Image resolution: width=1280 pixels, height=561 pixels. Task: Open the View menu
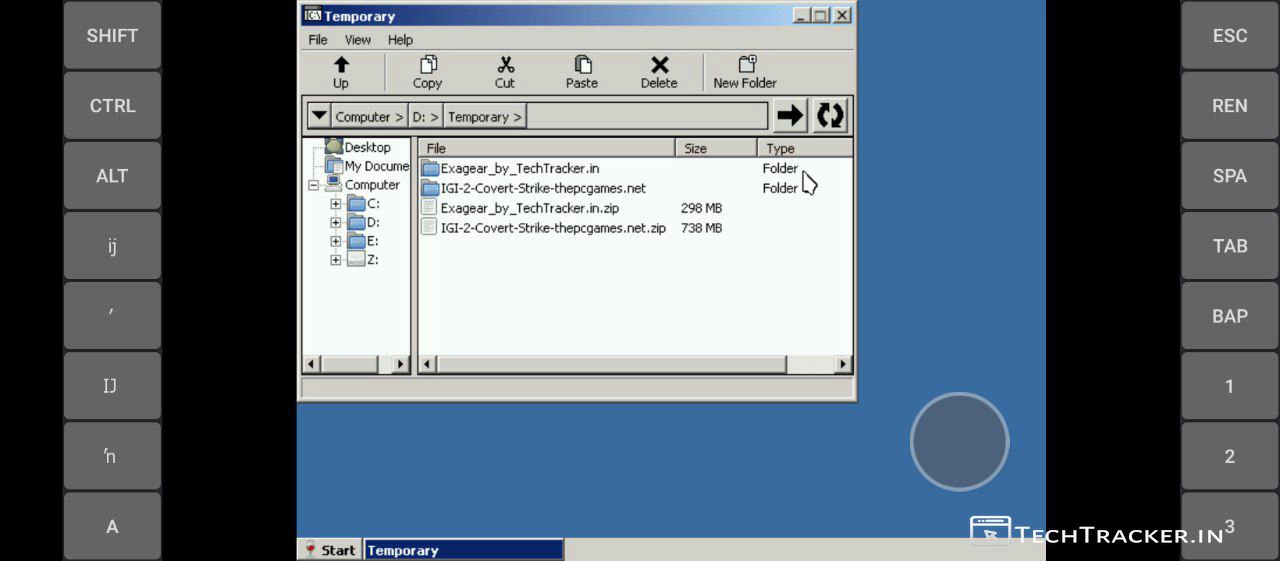point(358,40)
